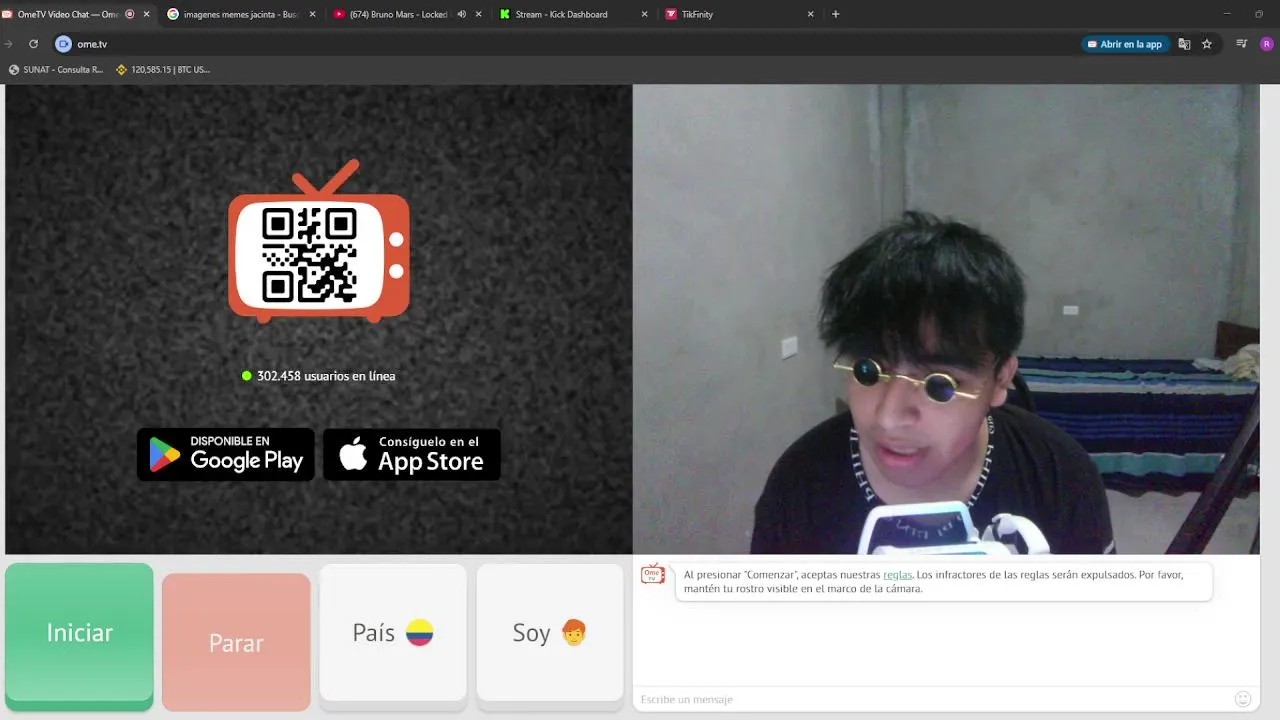Close the Kick Dashboard tab
Screen dimensions: 1280x720
click(644, 14)
